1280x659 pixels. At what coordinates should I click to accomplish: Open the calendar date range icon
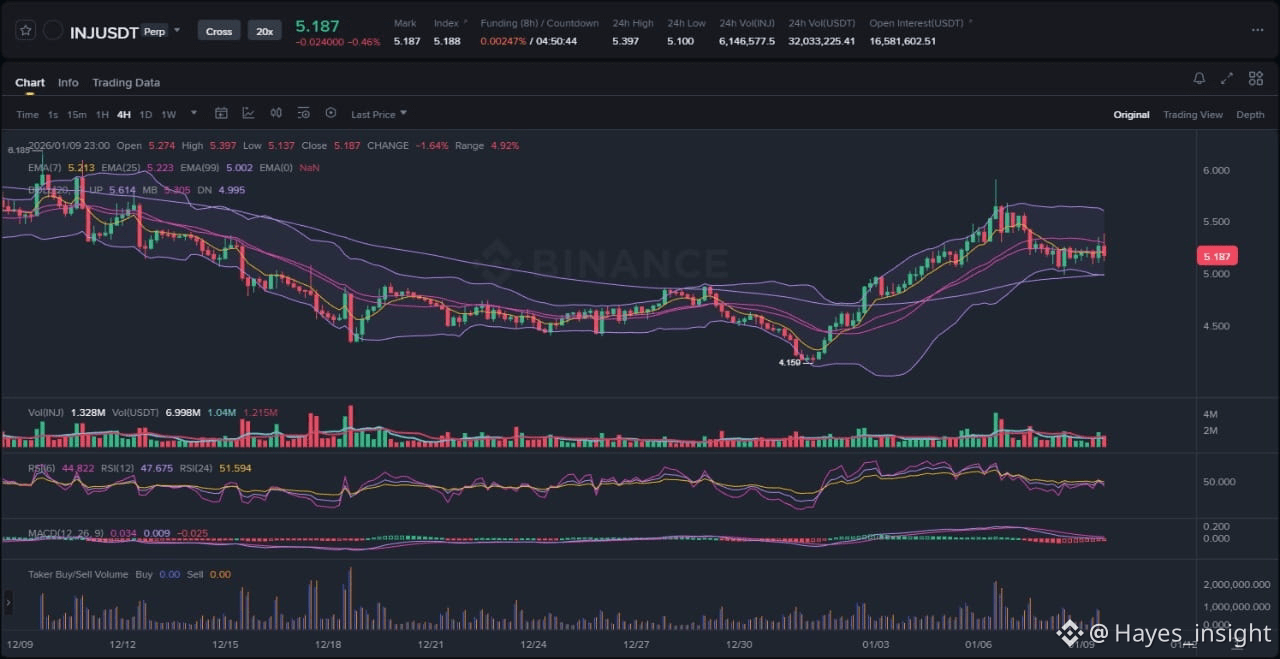221,114
